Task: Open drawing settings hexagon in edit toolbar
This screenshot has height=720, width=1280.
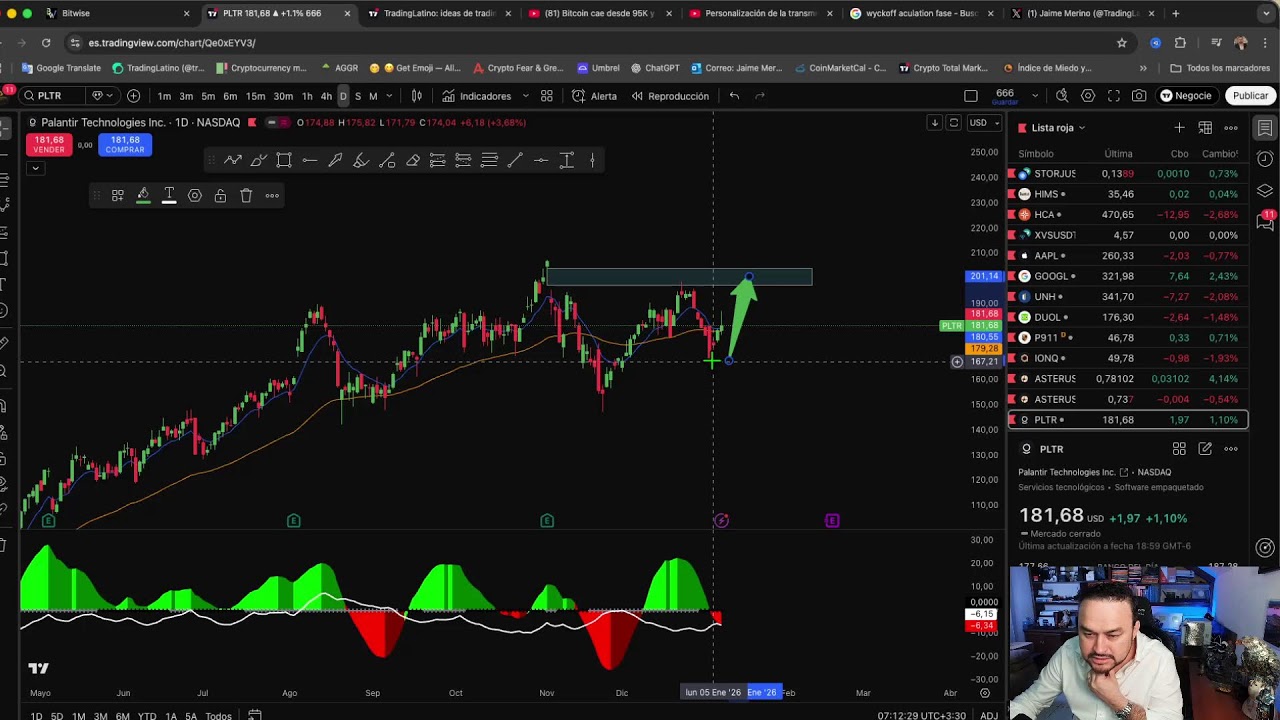Action: pyautogui.click(x=195, y=196)
